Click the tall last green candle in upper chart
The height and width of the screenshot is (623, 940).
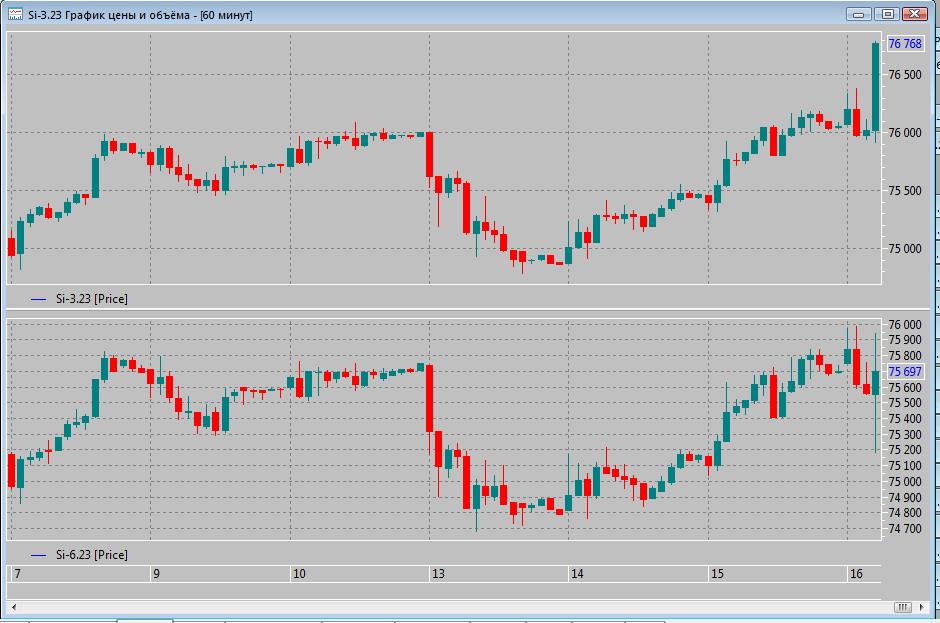click(x=876, y=87)
